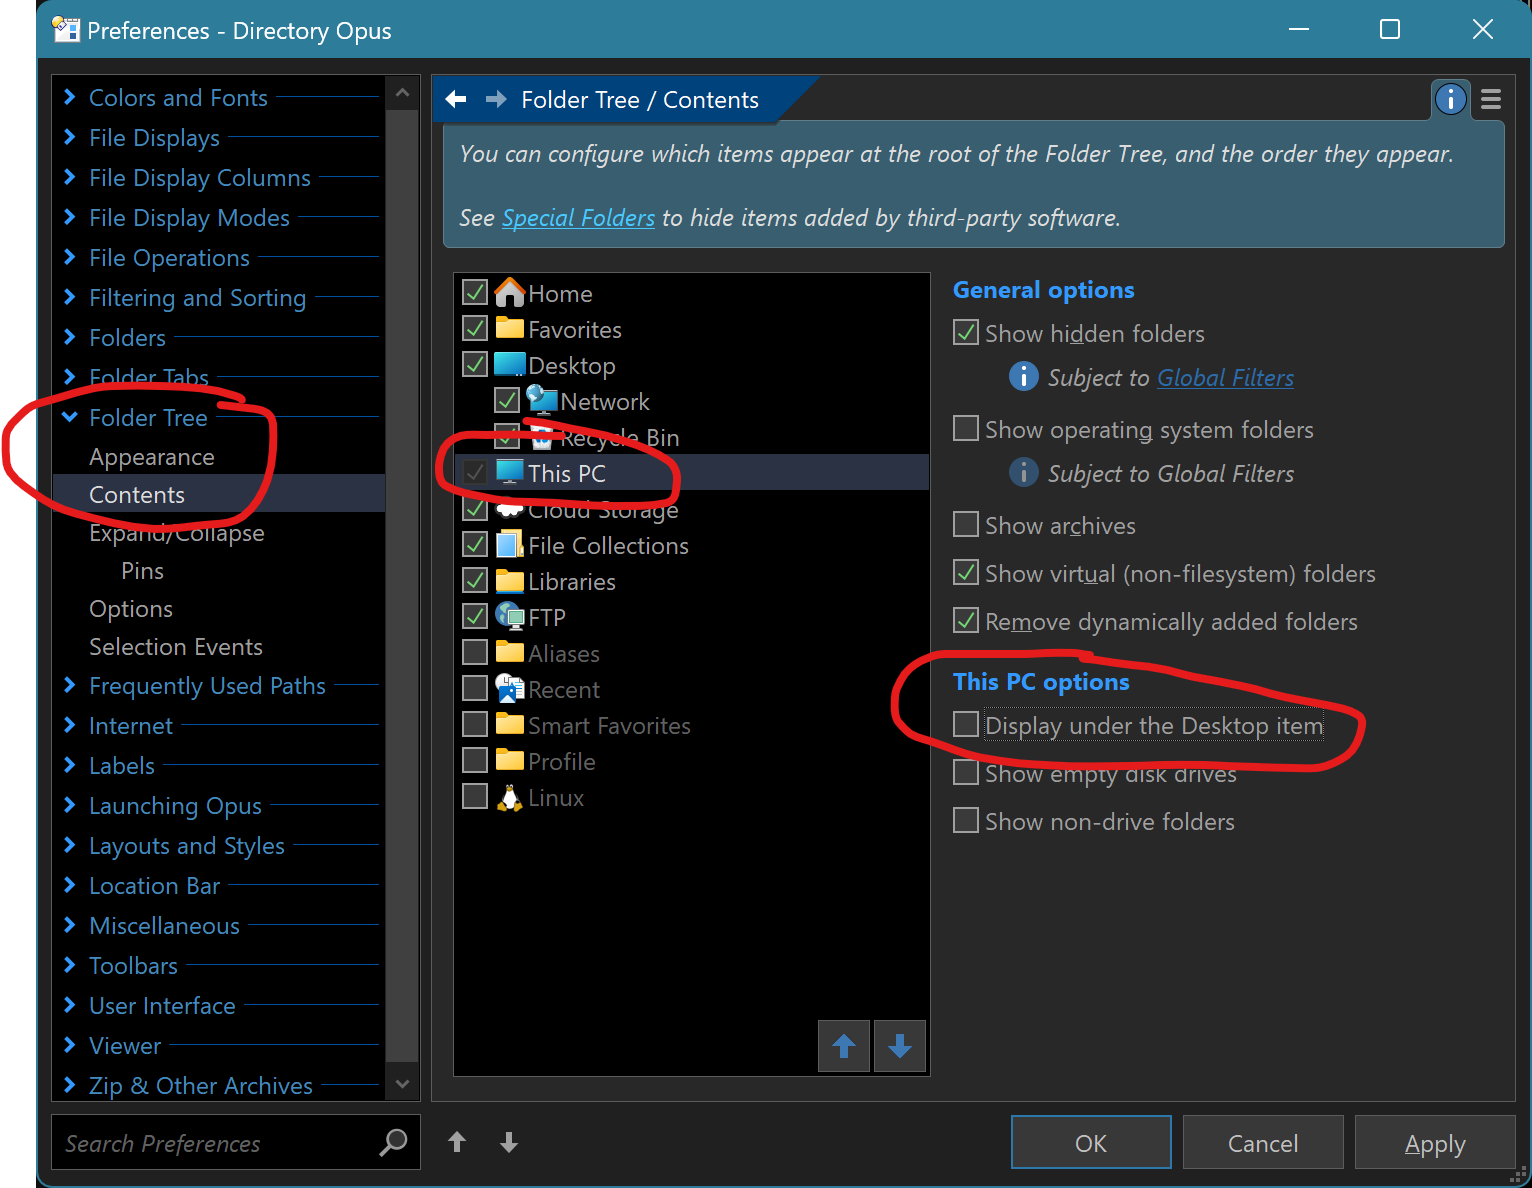Image resolution: width=1532 pixels, height=1188 pixels.
Task: Click the Home house icon
Action: (x=509, y=293)
